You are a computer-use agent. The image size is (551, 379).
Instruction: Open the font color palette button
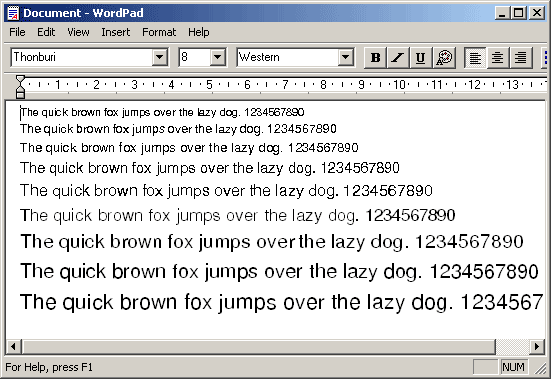[x=444, y=58]
